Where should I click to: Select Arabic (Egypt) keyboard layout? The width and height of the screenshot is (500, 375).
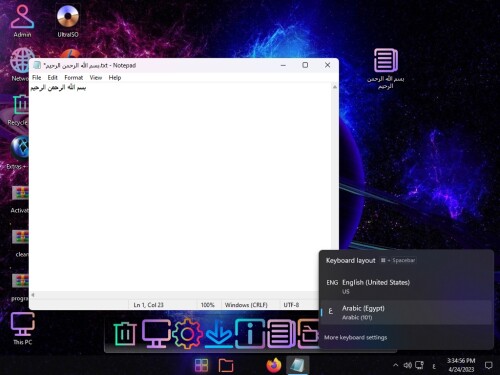[x=406, y=312]
